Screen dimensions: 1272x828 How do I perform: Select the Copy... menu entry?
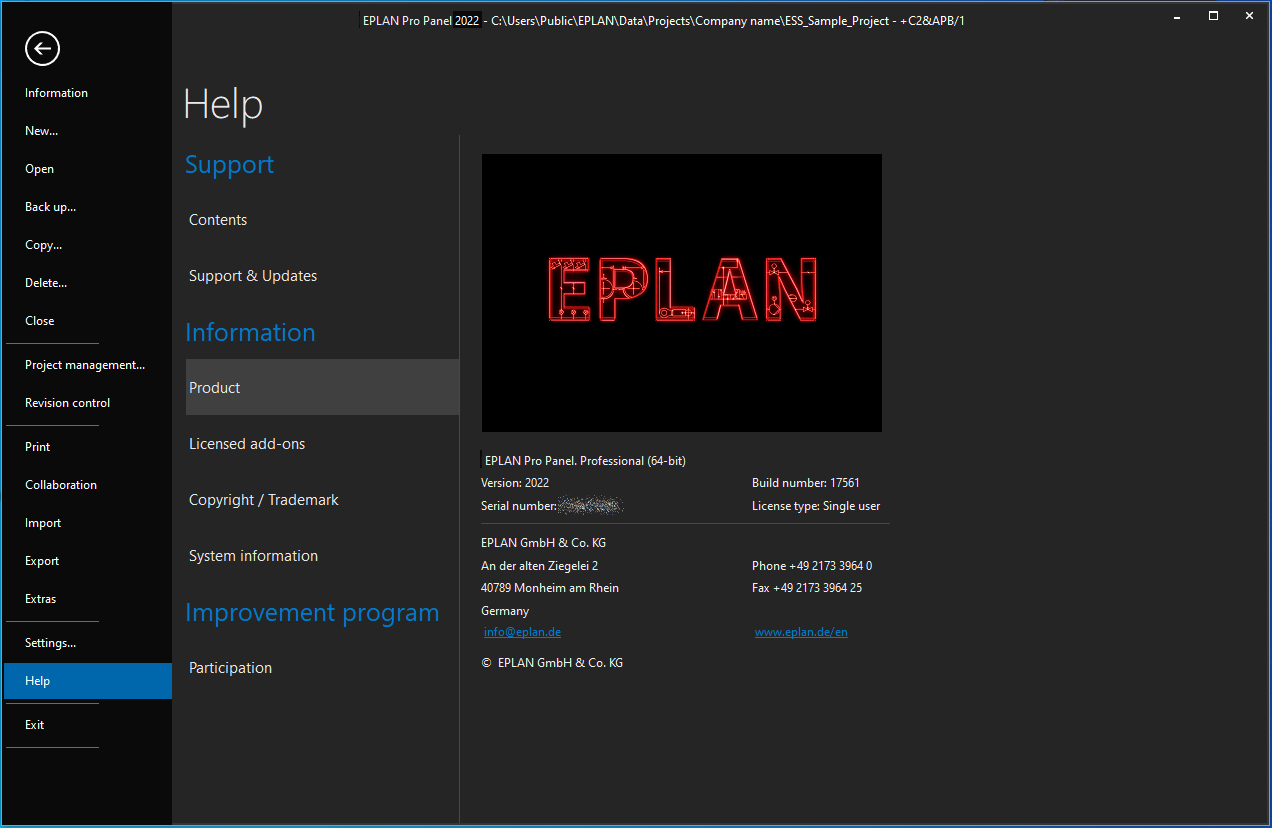[44, 245]
